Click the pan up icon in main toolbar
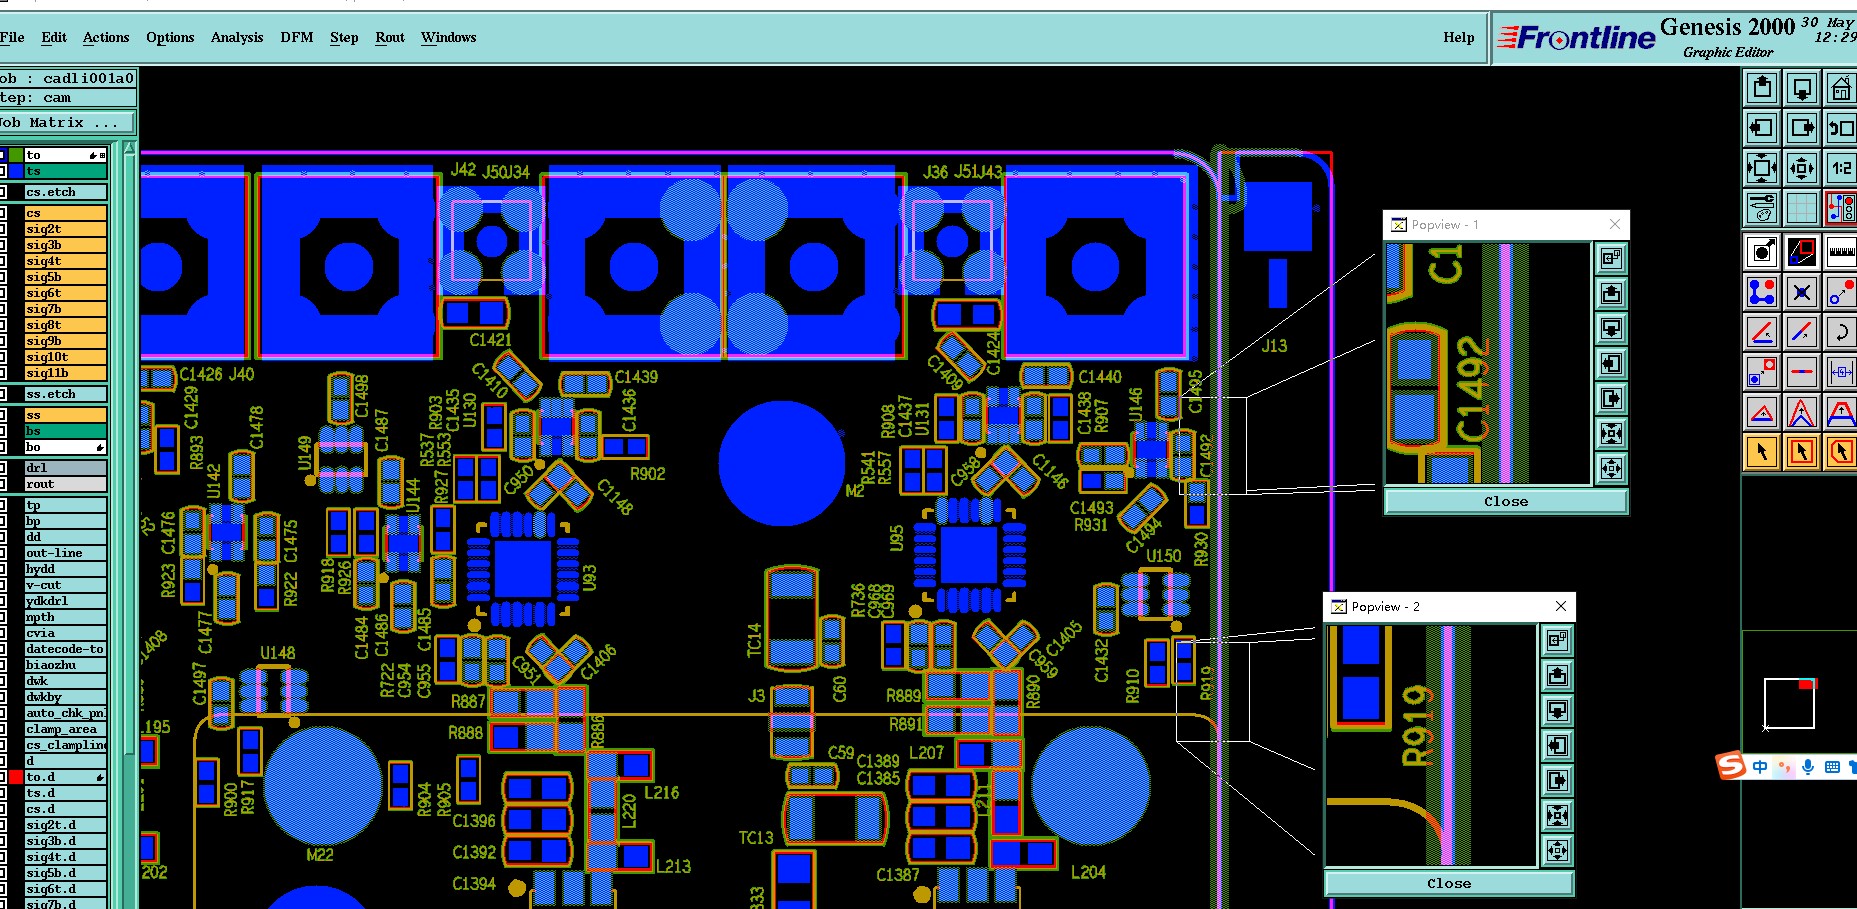The height and width of the screenshot is (909, 1857). 1762,88
